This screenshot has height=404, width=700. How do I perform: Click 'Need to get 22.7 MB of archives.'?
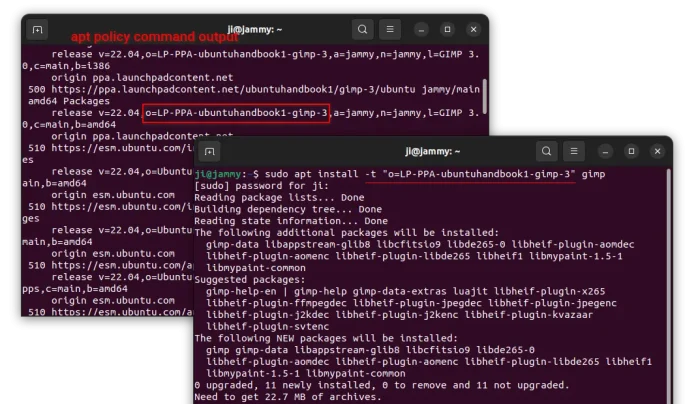[288, 396]
